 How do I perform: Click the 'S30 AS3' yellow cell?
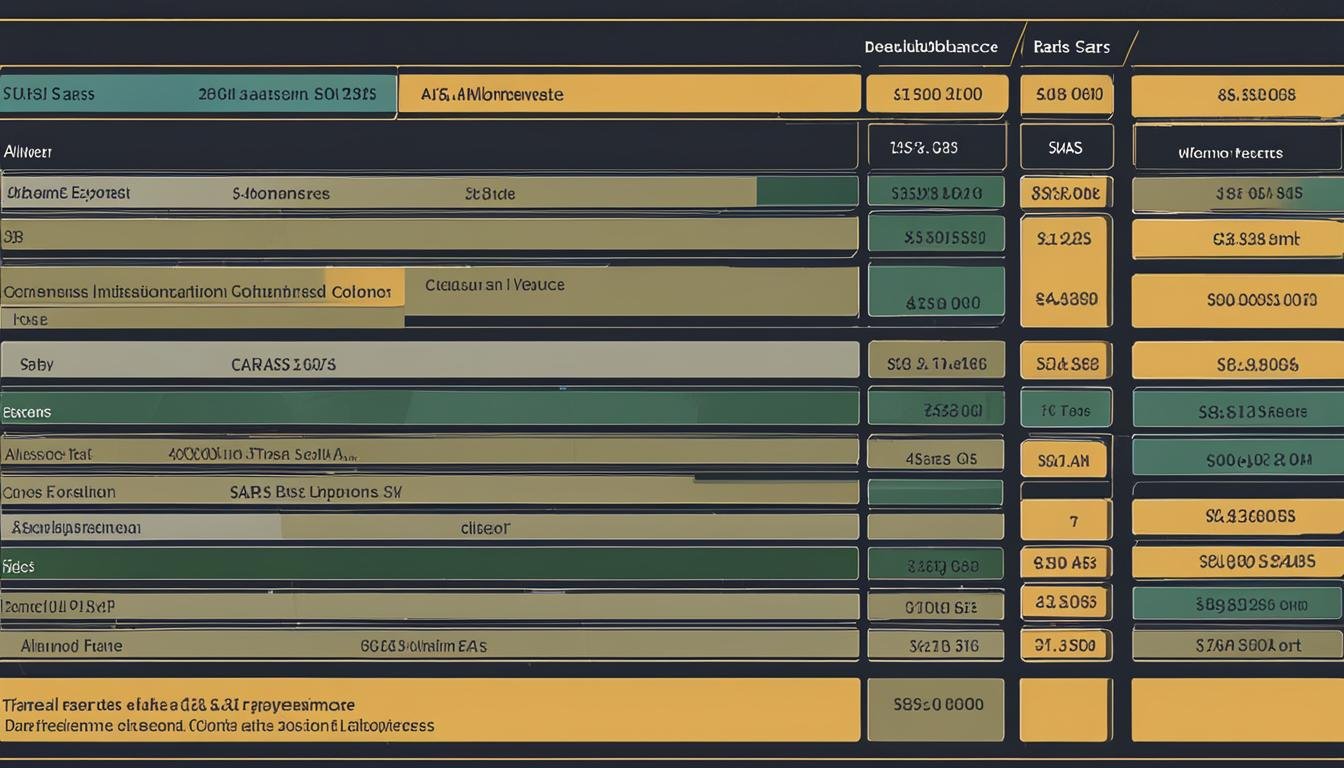(1066, 563)
